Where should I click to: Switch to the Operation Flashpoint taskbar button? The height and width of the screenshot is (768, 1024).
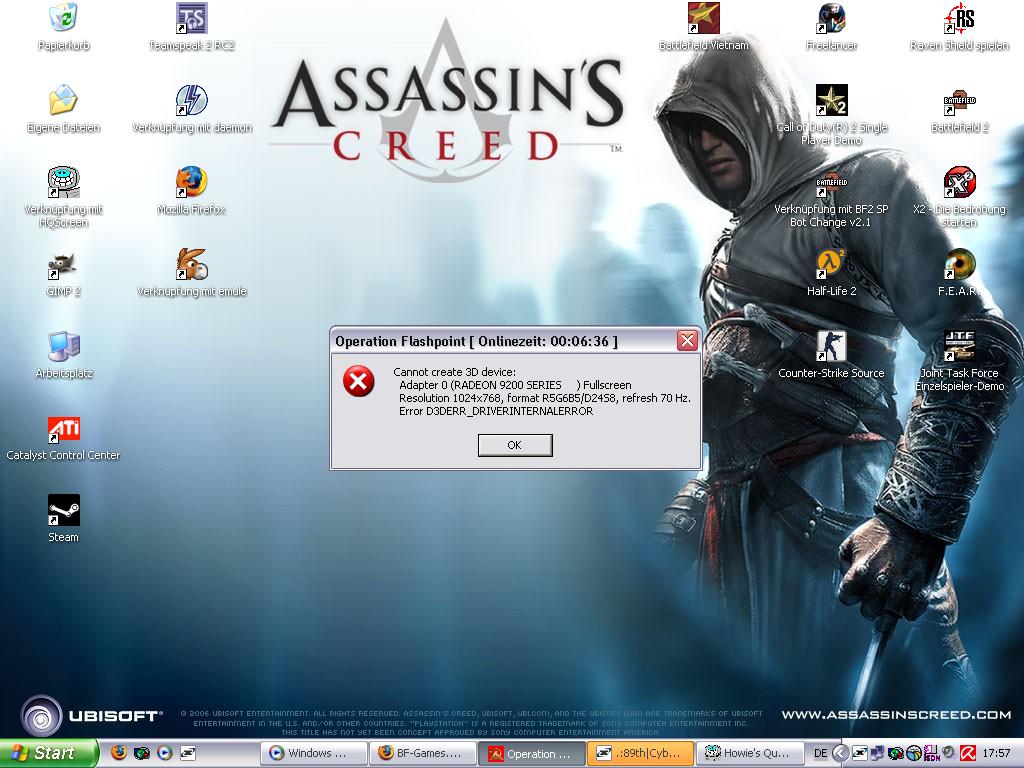click(531, 754)
